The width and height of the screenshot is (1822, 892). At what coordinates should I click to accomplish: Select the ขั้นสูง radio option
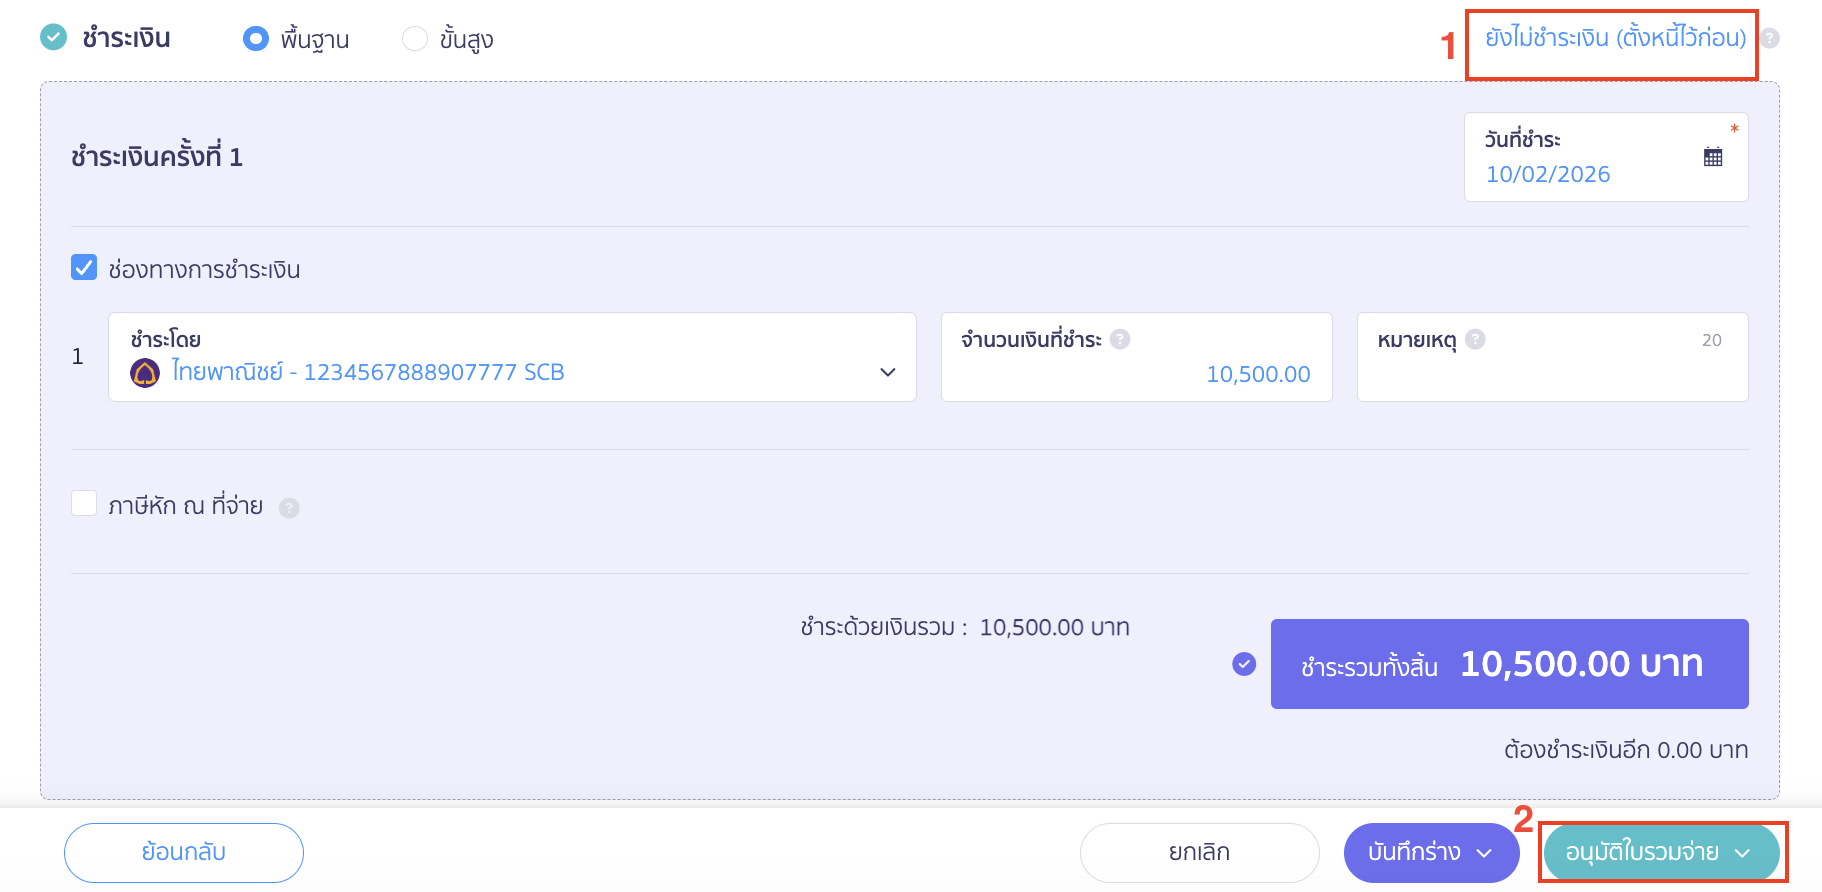[414, 38]
